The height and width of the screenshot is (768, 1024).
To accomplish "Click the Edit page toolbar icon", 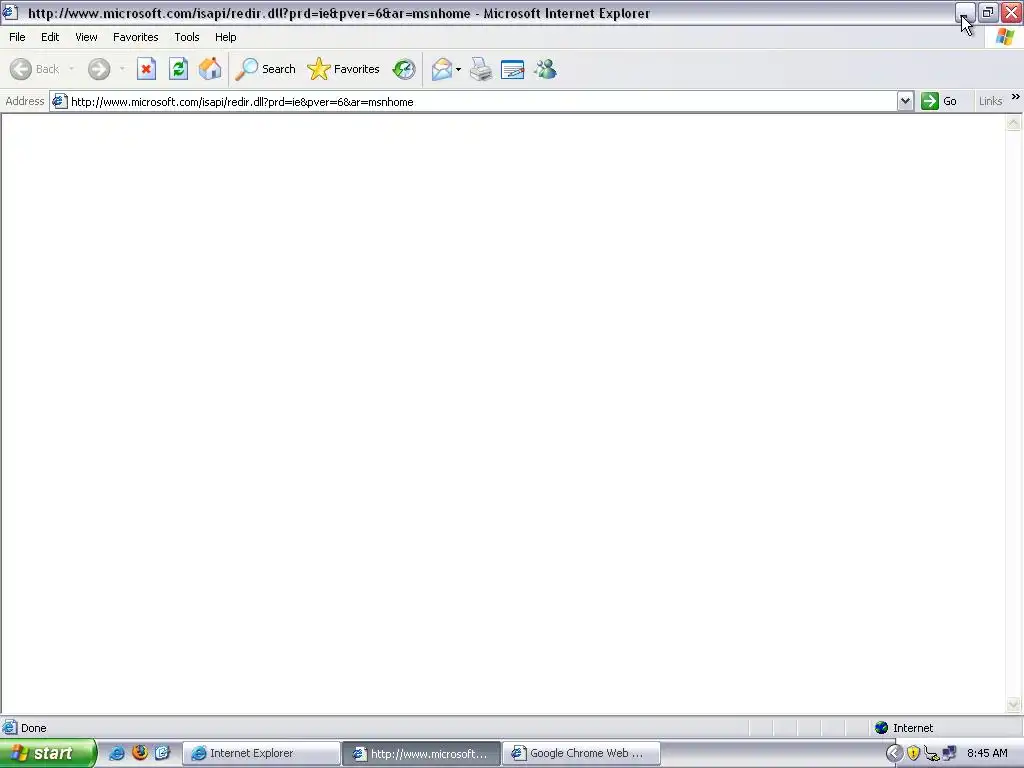I will pos(513,69).
